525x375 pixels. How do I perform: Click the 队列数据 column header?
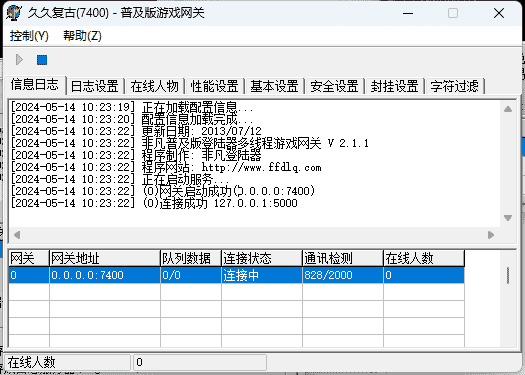pos(191,258)
